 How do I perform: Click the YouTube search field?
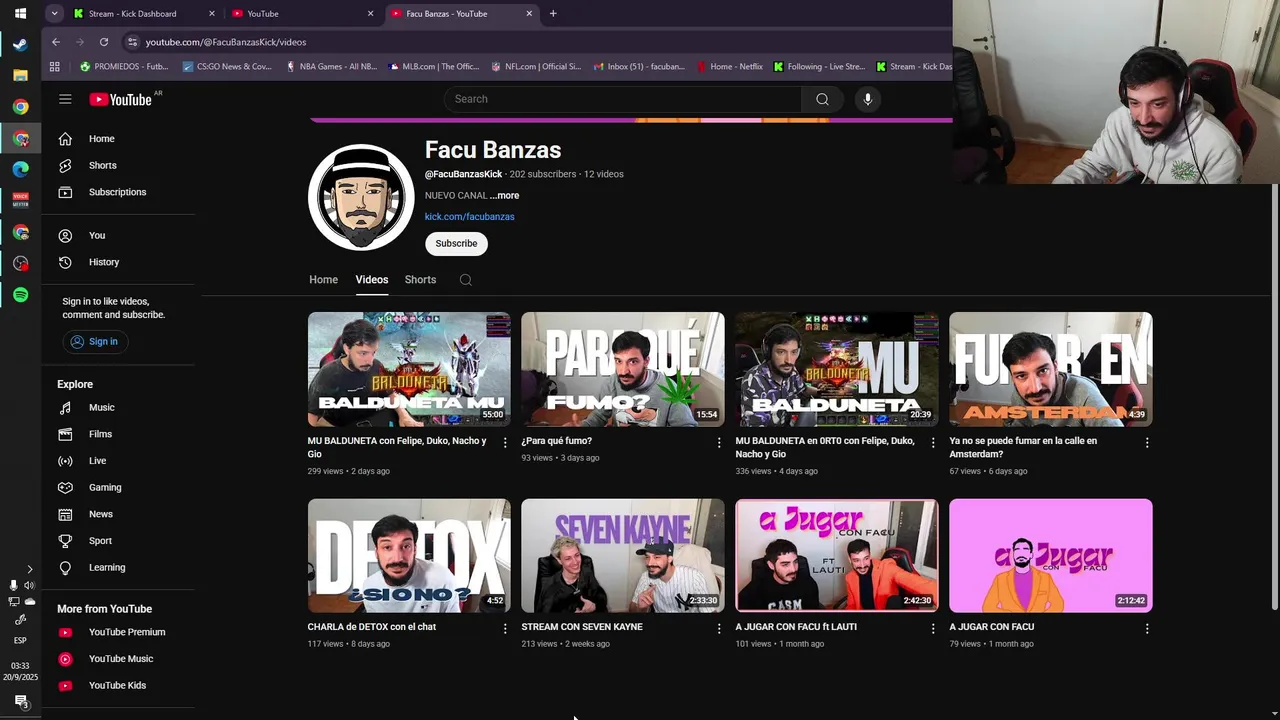623,99
